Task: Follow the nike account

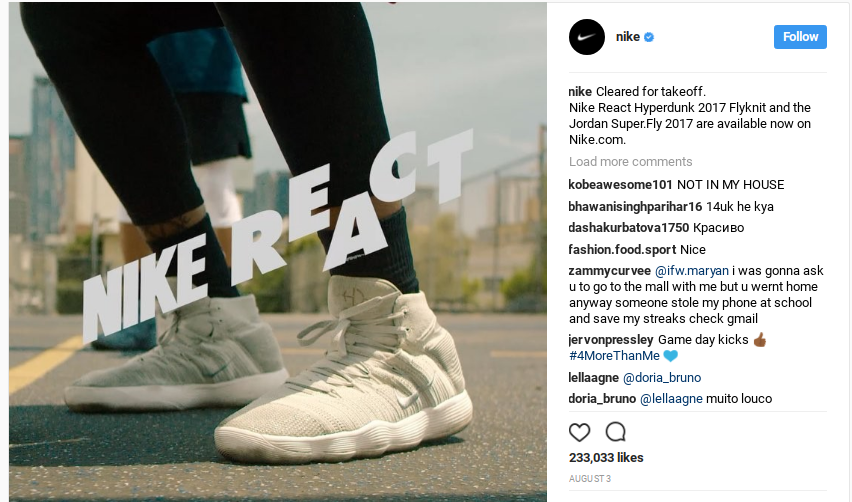Action: pos(800,37)
